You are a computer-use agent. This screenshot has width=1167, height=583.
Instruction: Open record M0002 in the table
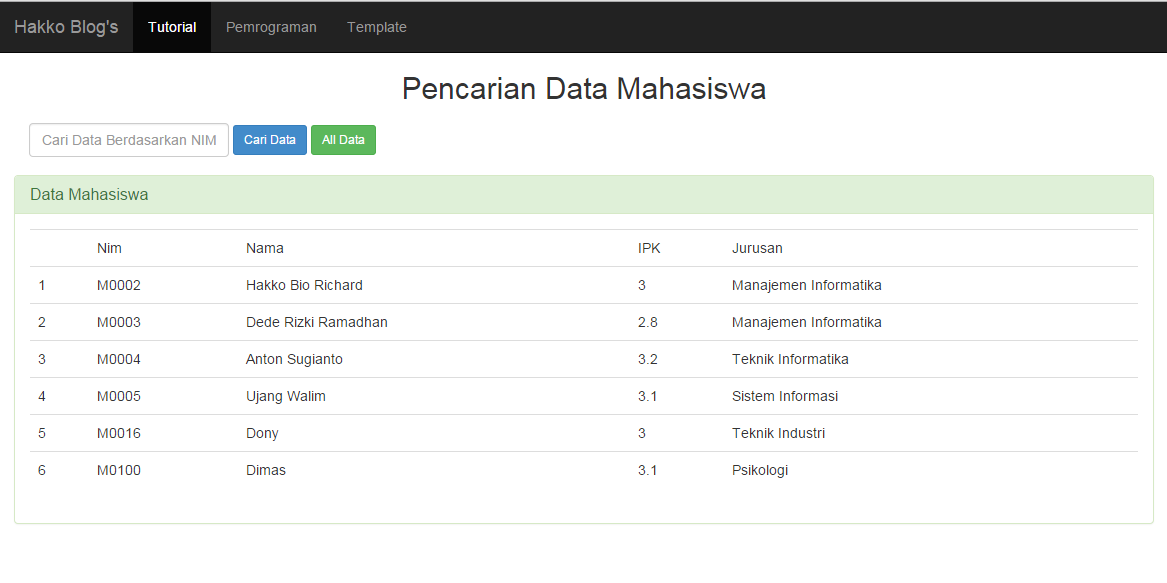tap(118, 285)
